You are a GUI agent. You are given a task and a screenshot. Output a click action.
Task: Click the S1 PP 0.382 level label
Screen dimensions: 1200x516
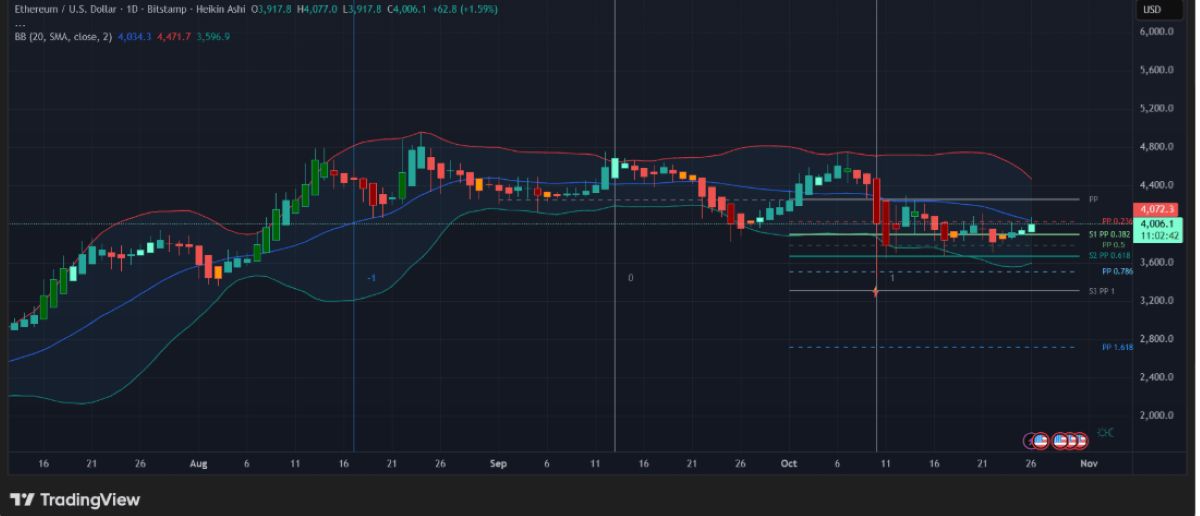(x=1110, y=234)
